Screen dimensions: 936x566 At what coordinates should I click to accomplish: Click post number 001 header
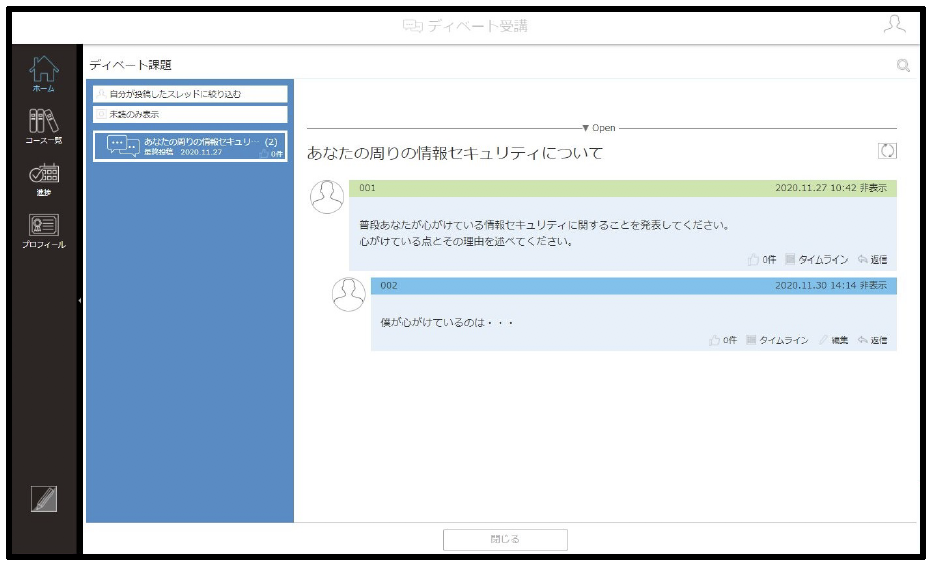[367, 187]
